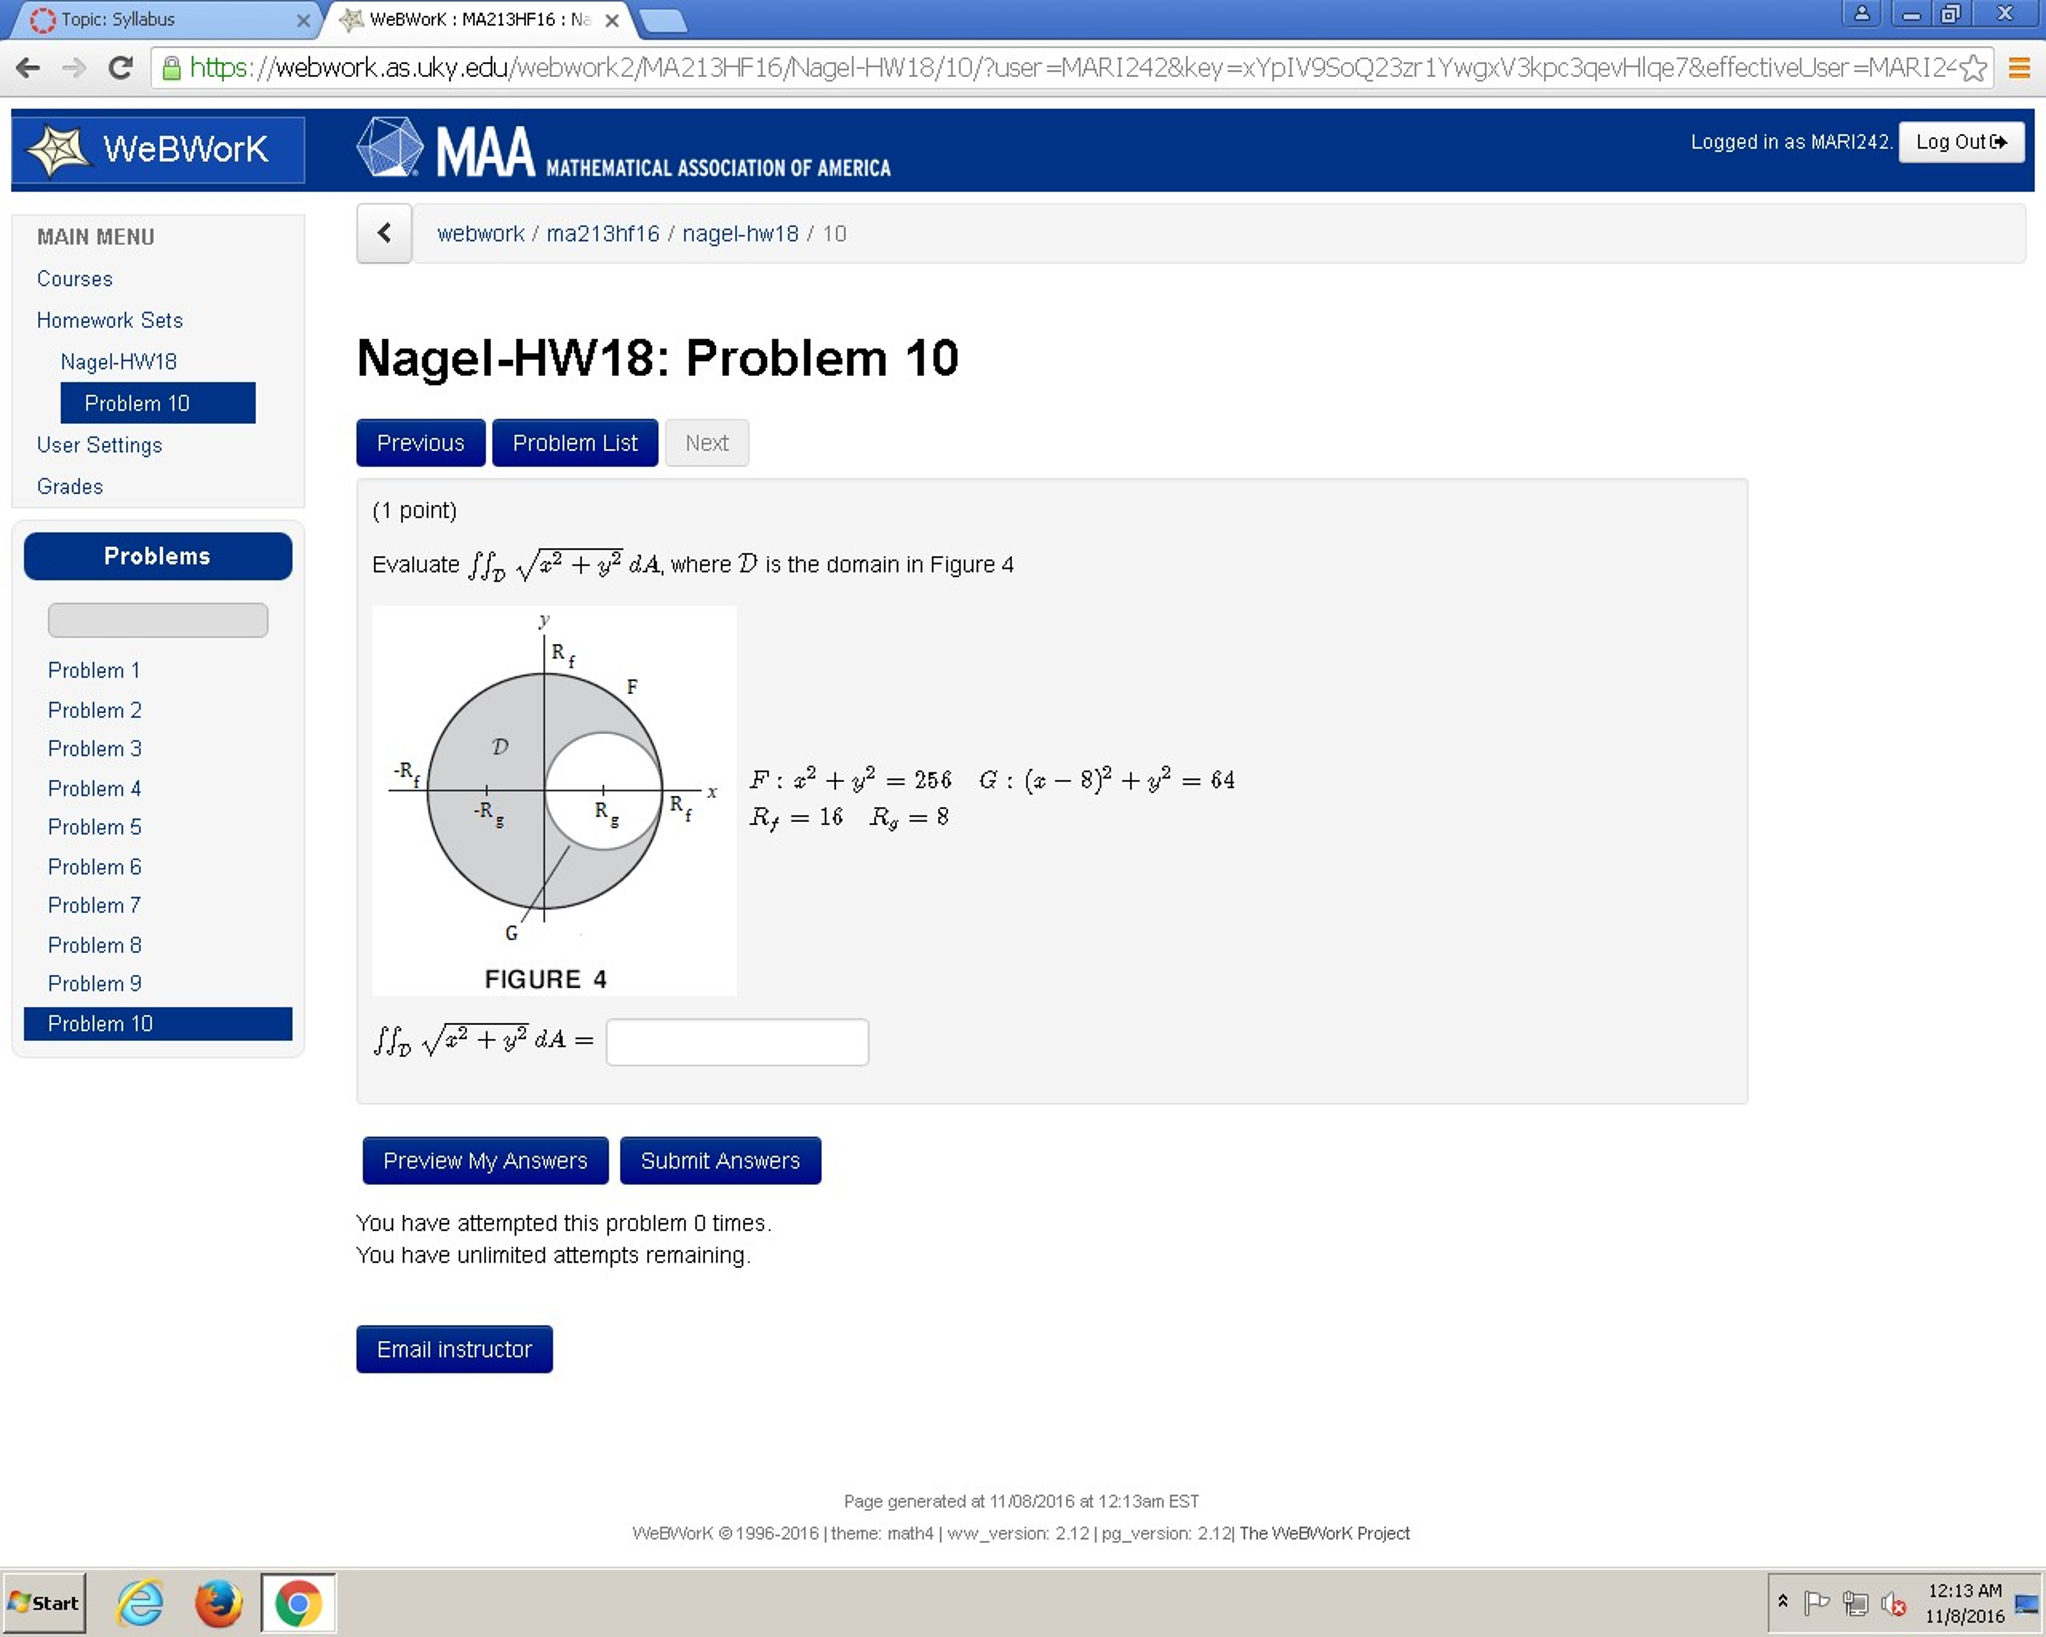Launch Firefox from the taskbar
Image resolution: width=2046 pixels, height=1637 pixels.
tap(218, 1603)
